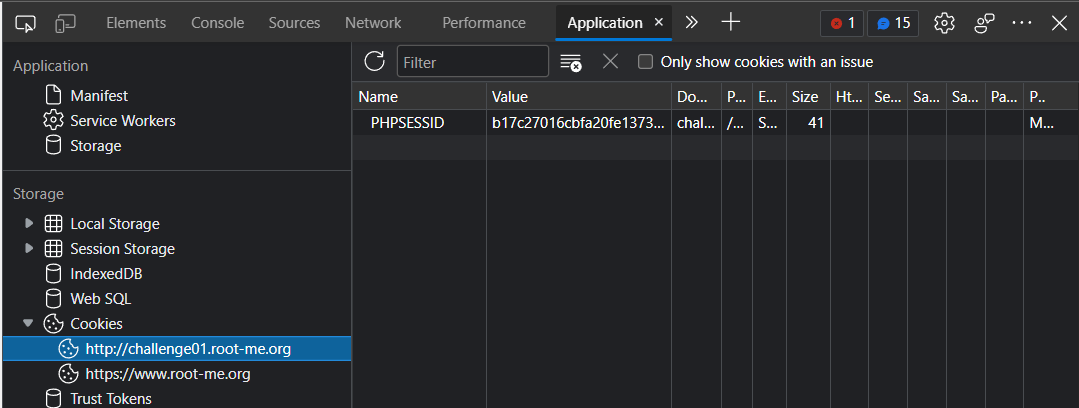Expand Local Storage tree node
This screenshot has width=1079, height=408.
tap(29, 224)
